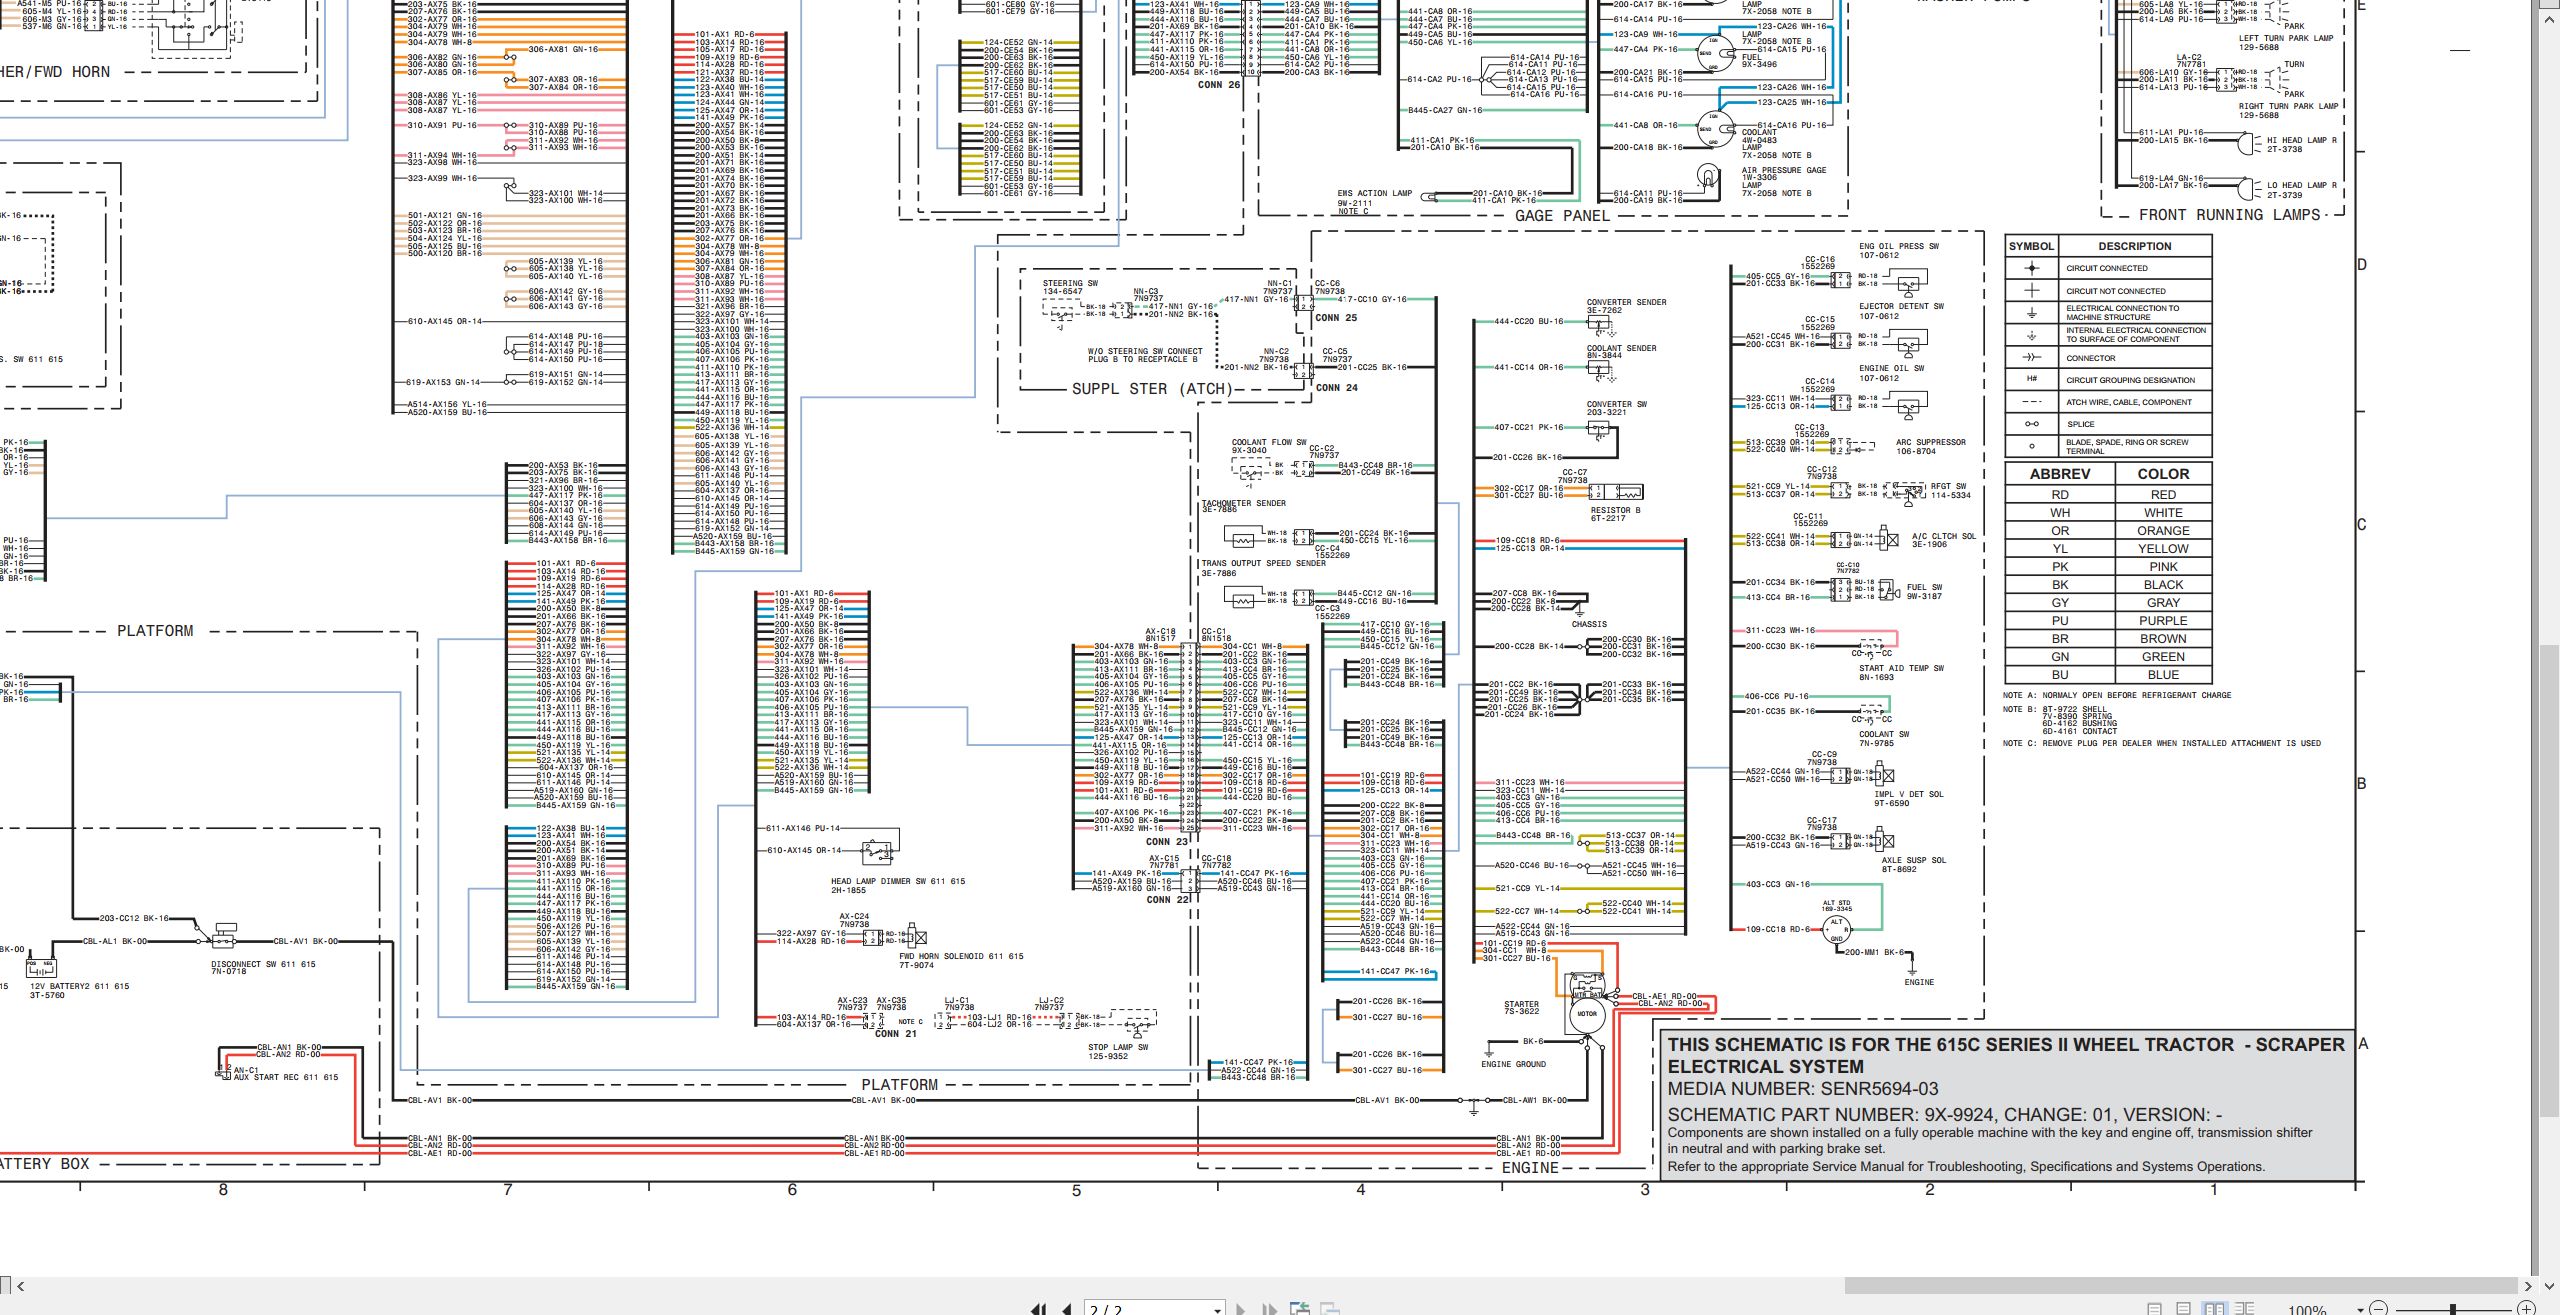Click the "COOLANT FLOW SW" label
This screenshot has height=1315, width=2560.
point(1269,442)
